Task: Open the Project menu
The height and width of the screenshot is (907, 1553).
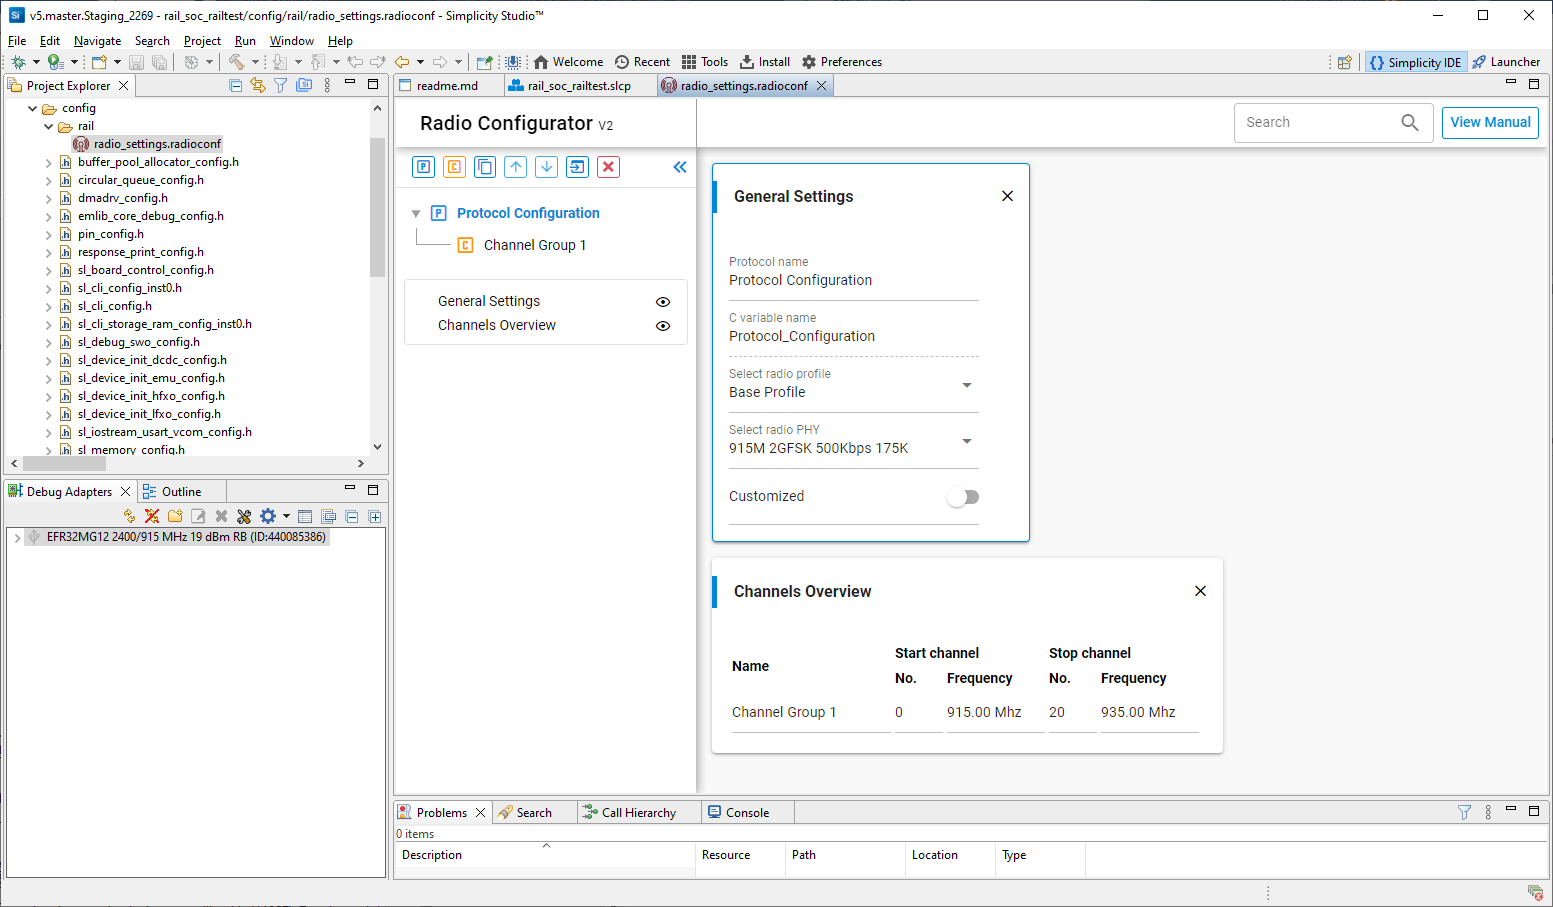Action: [202, 41]
